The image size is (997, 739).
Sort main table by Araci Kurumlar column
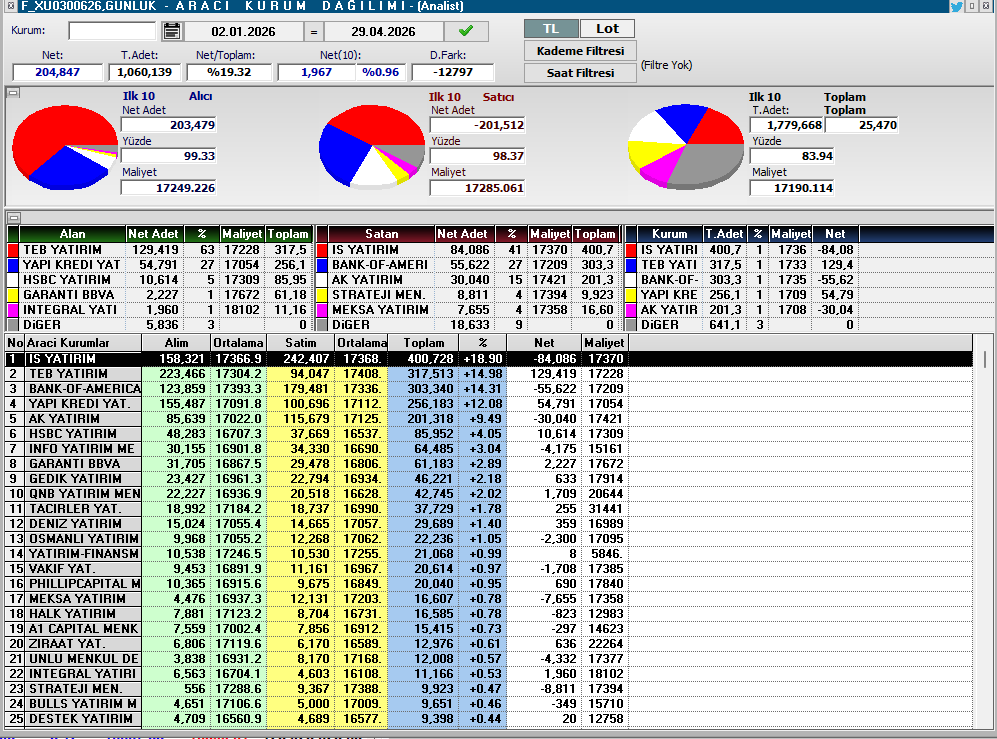click(x=83, y=343)
